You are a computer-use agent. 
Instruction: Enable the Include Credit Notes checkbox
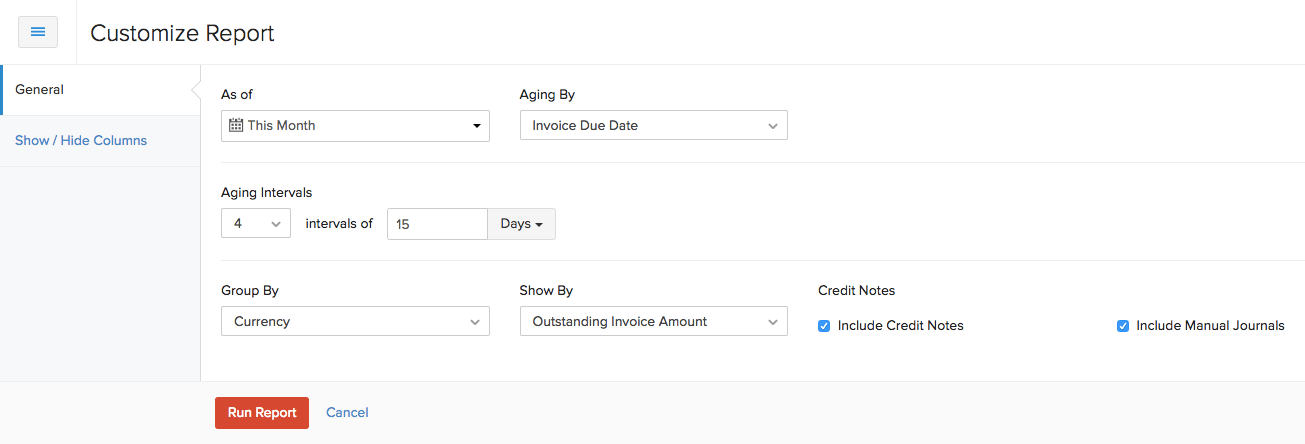824,326
